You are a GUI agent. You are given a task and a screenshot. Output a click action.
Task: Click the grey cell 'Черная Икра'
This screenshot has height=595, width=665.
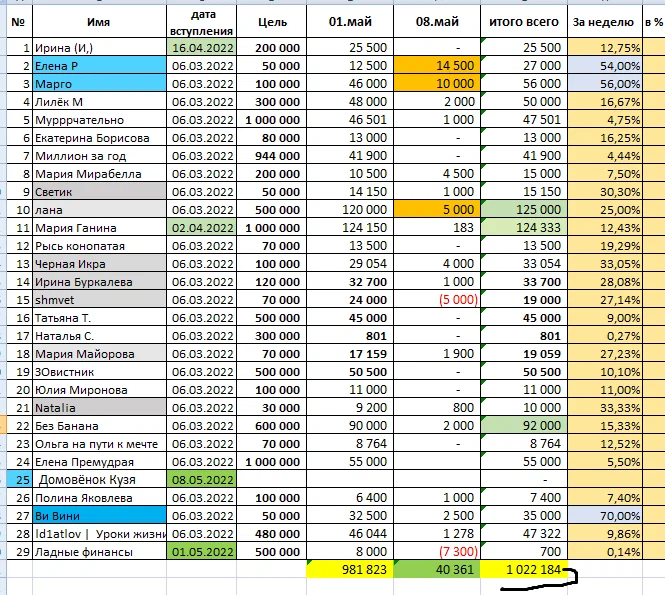(99, 264)
